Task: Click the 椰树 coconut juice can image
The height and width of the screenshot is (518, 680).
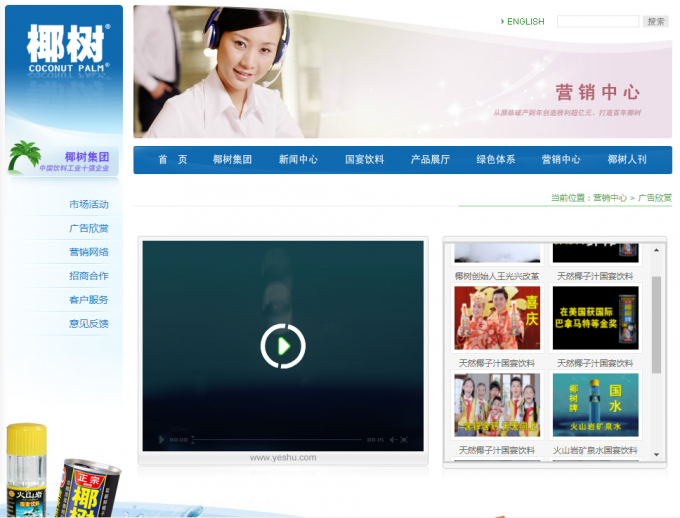Action: tap(89, 488)
